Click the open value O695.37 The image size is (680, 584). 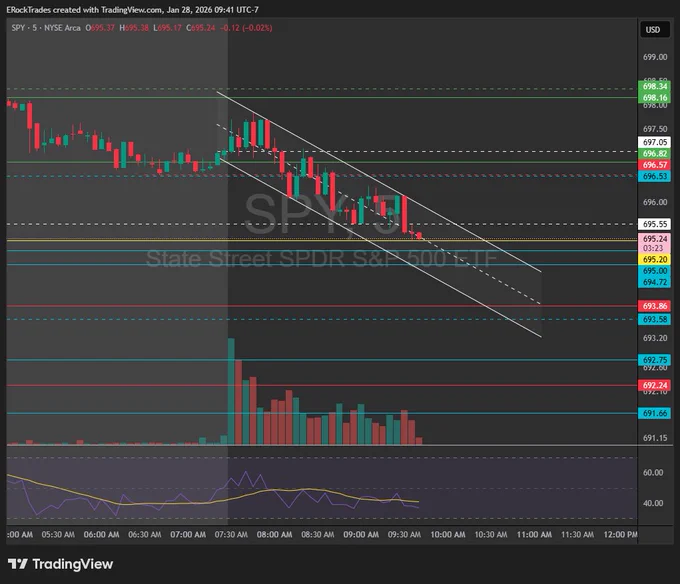tap(100, 28)
